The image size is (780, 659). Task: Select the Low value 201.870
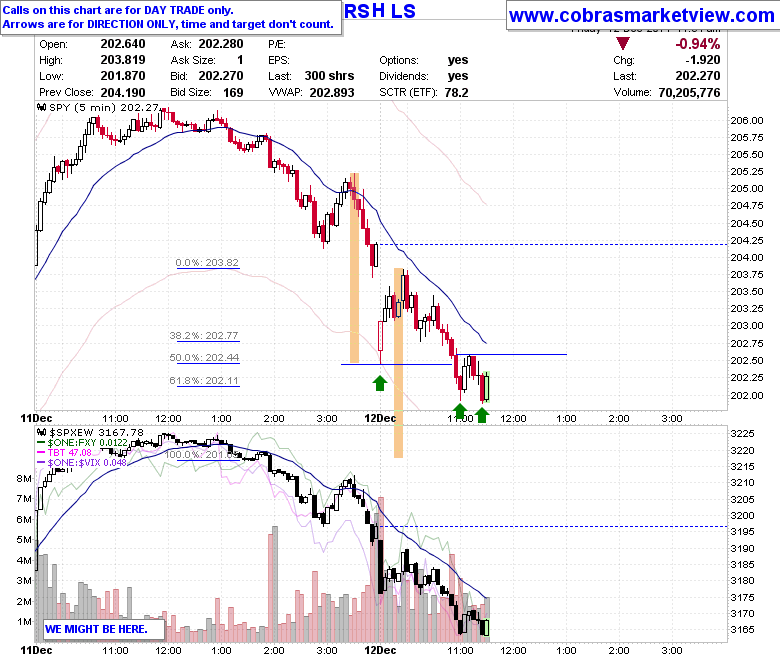pos(123,76)
